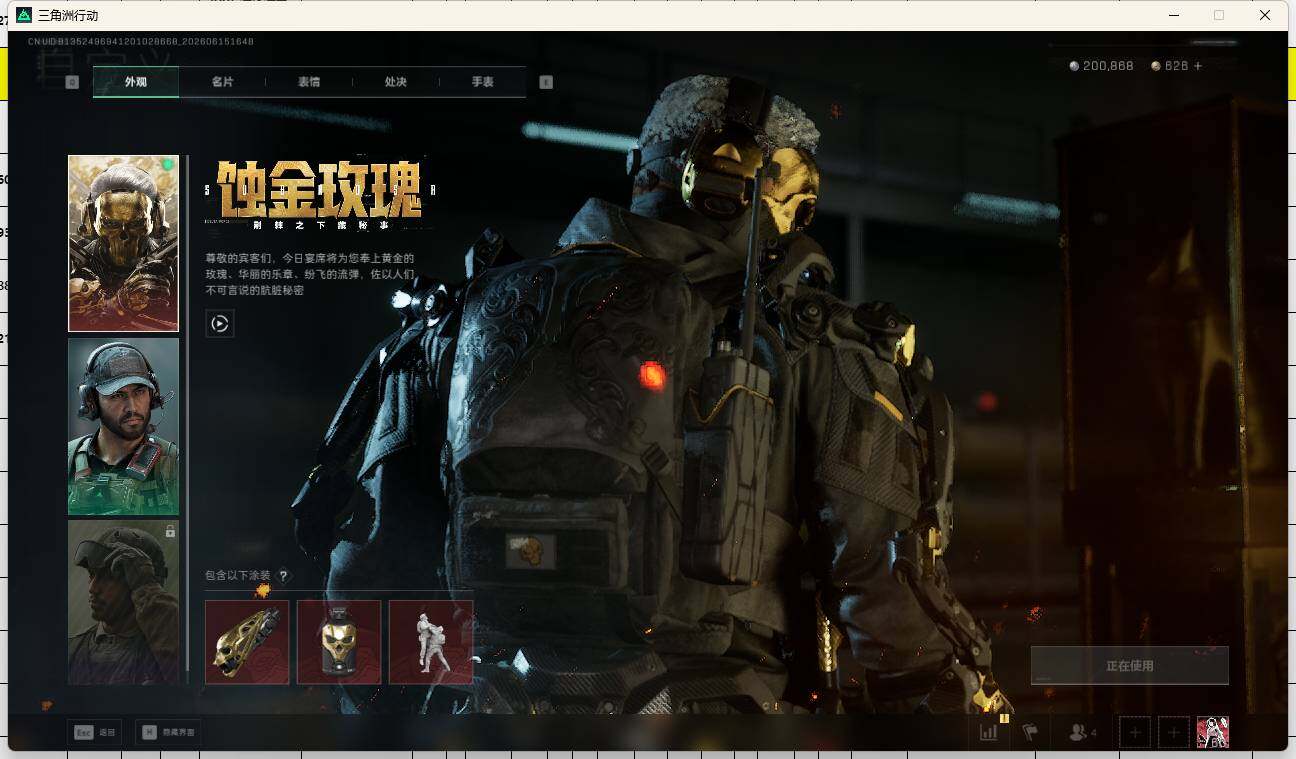
Task: Open the player avatar in bottom bar
Action: pos(1213,732)
